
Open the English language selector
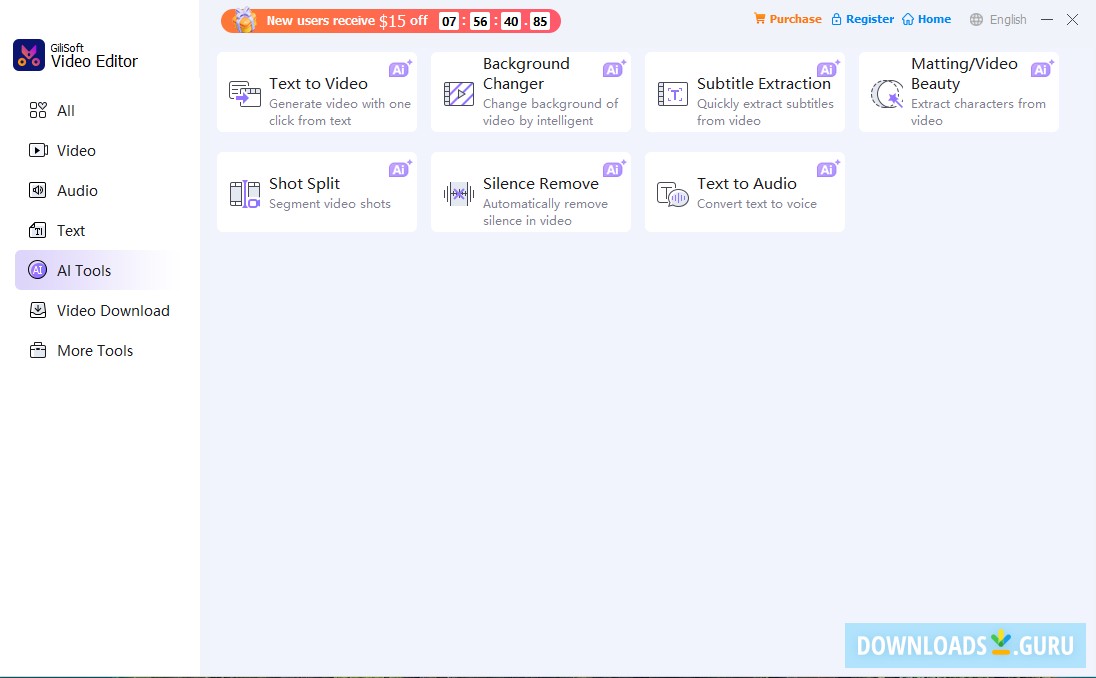click(1008, 19)
